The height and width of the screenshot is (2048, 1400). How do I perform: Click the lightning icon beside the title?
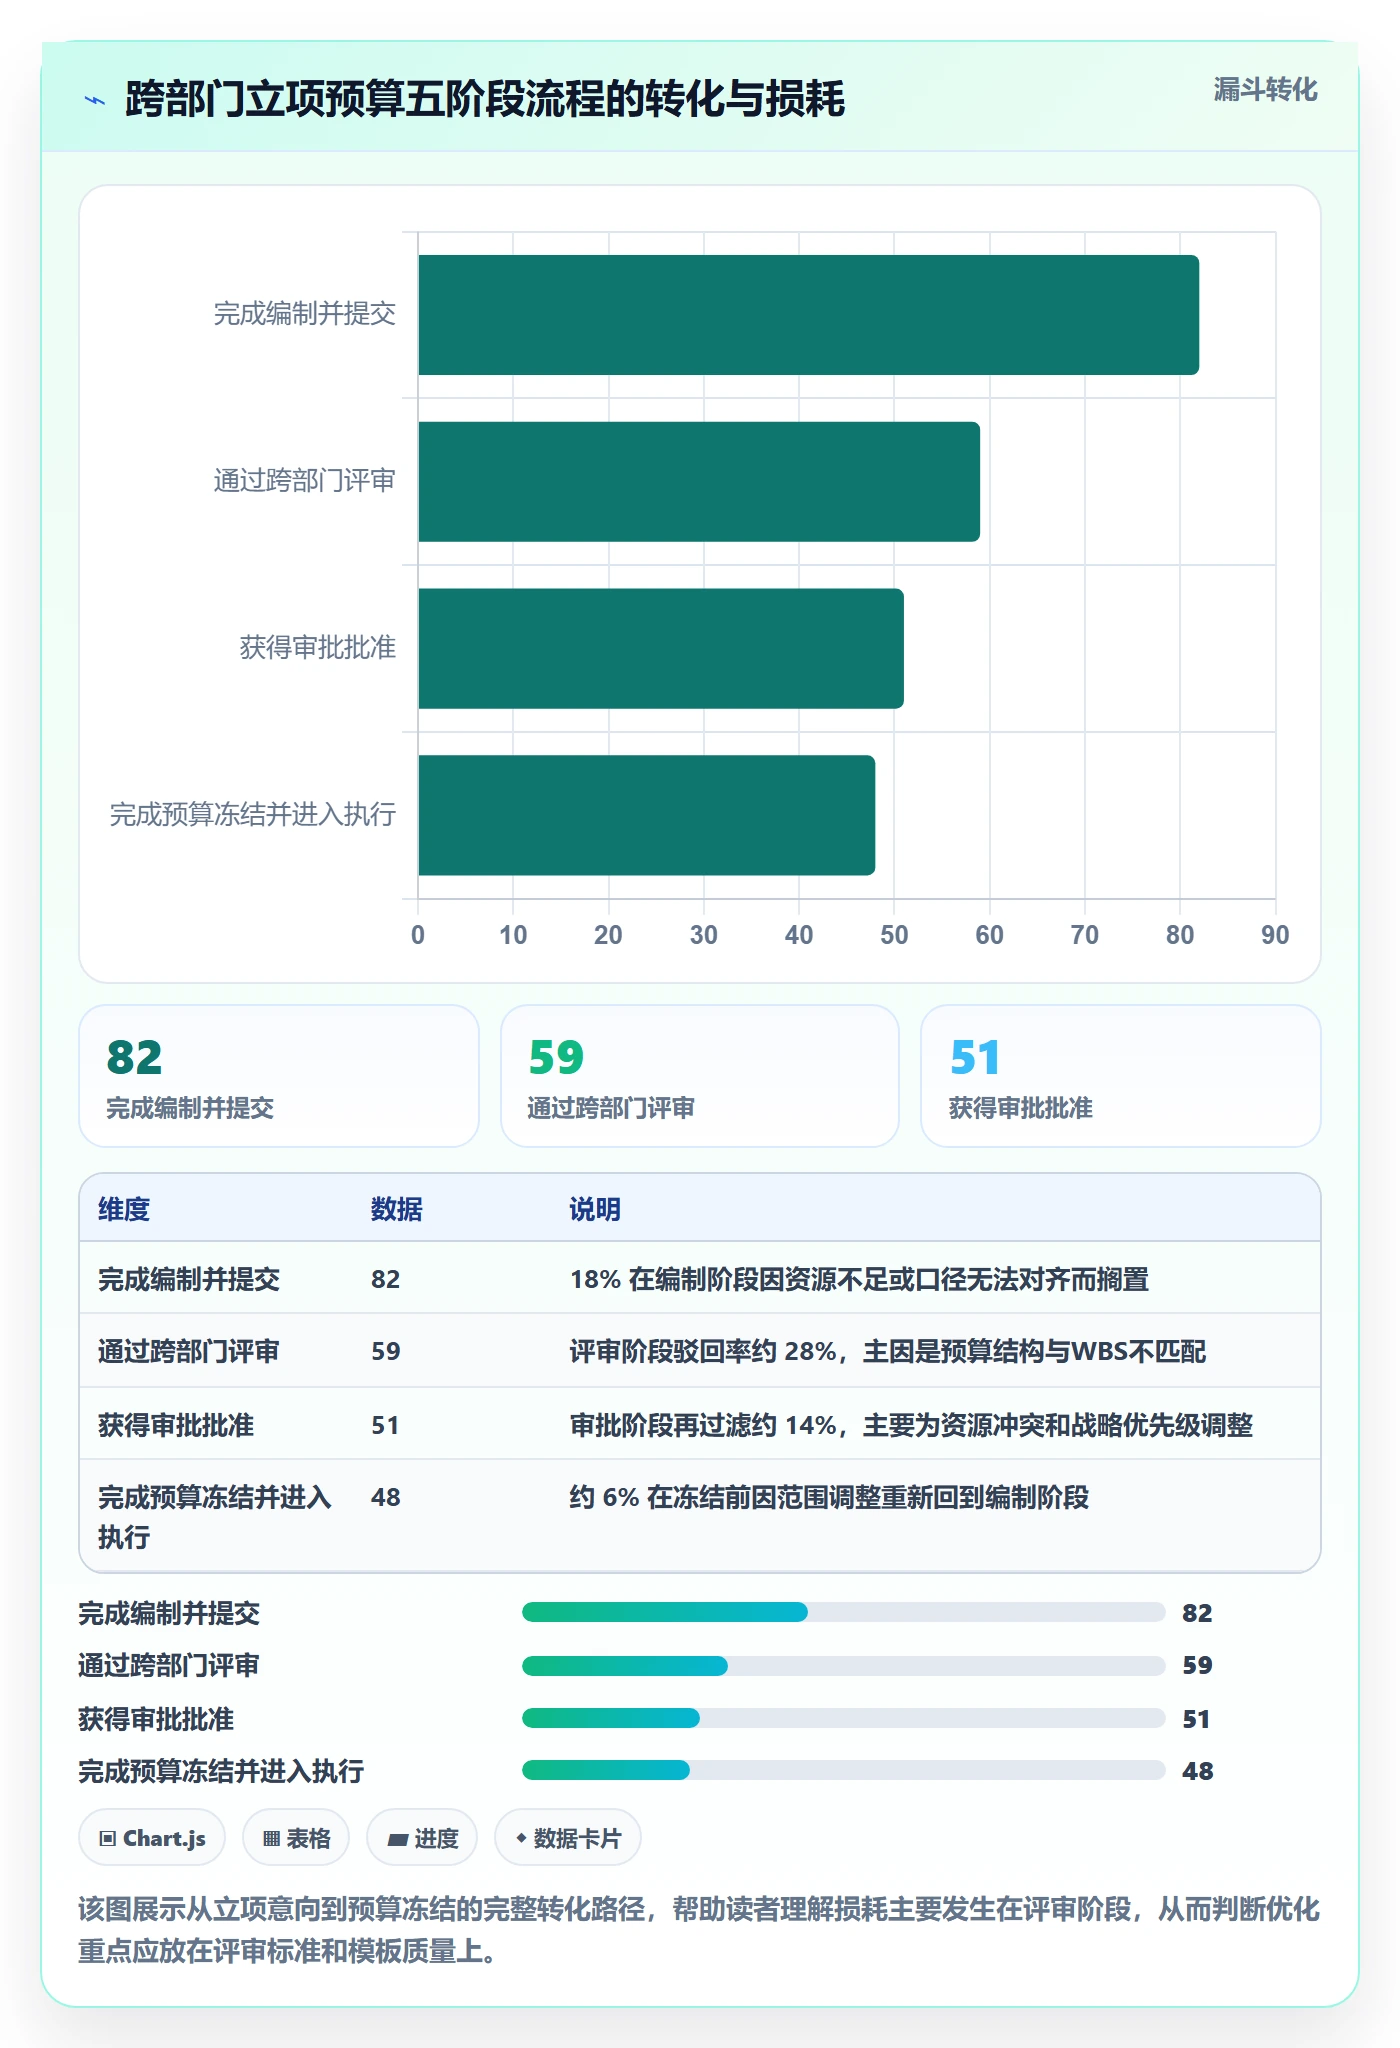(x=94, y=100)
